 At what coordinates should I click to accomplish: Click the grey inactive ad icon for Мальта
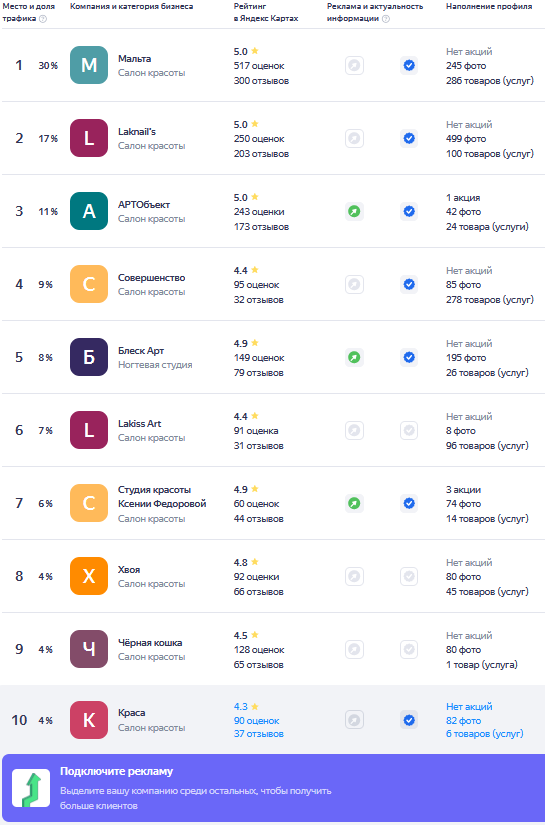tap(355, 66)
